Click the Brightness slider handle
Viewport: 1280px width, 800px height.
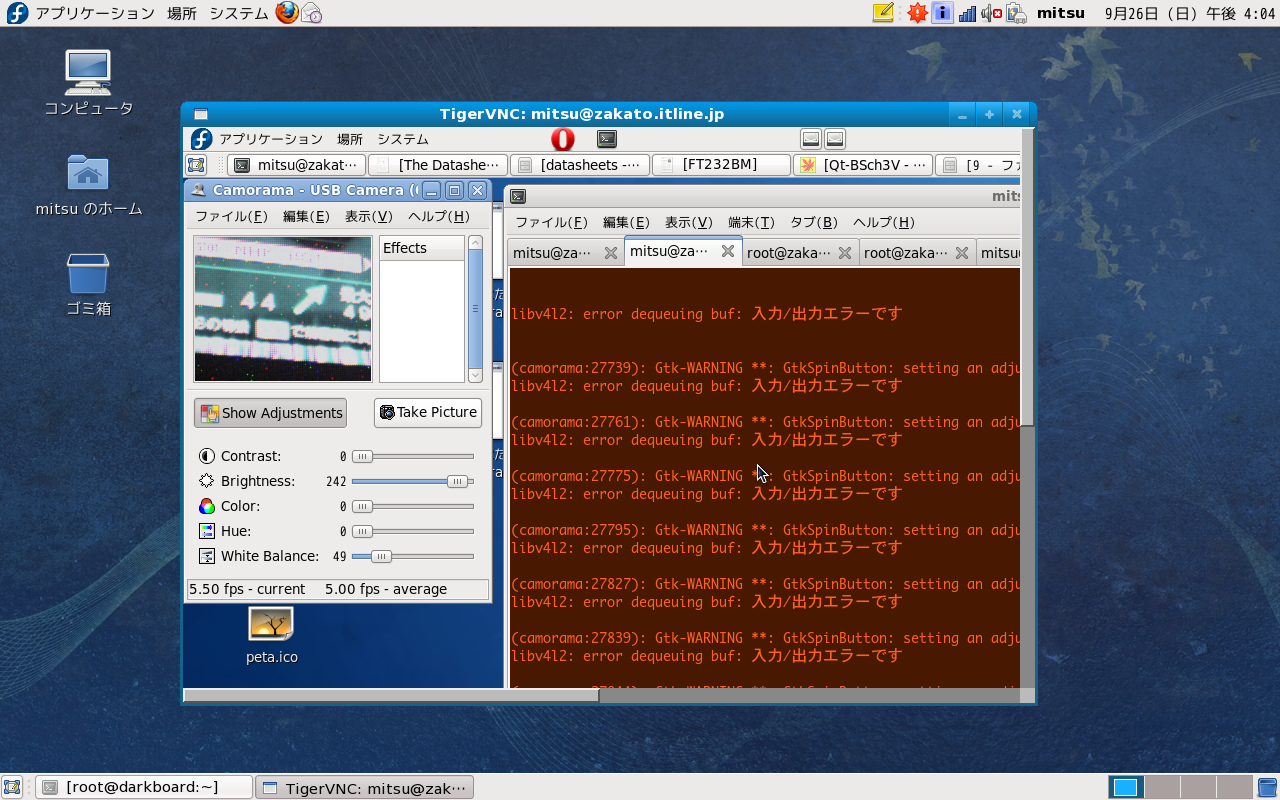457,481
